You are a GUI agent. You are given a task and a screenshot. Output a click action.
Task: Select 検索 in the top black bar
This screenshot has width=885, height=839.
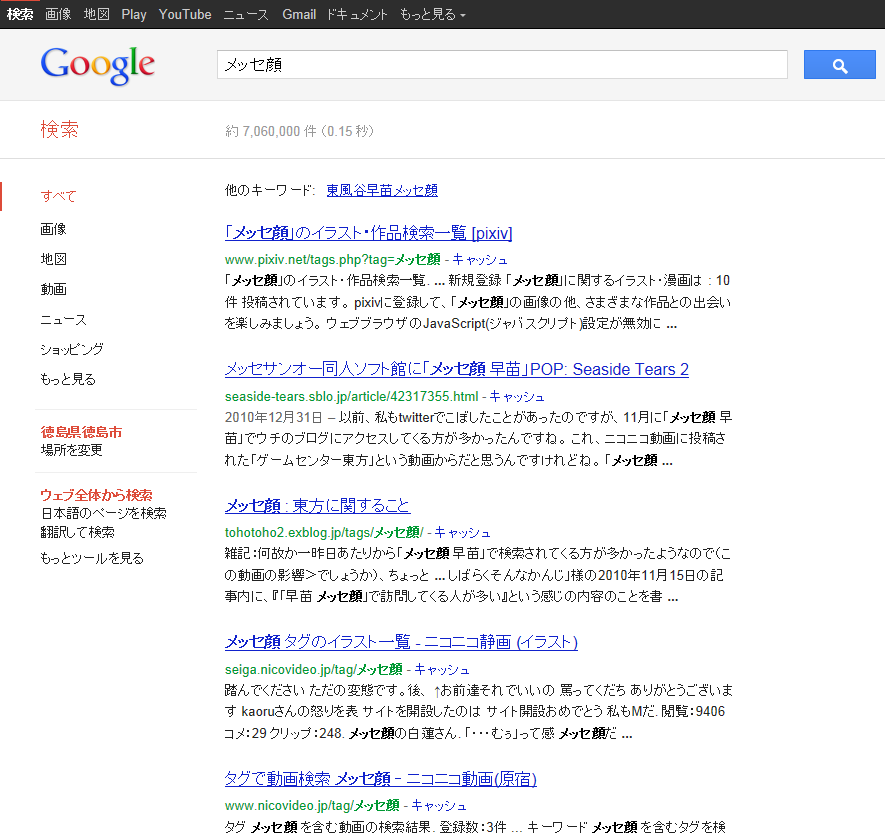pos(20,14)
